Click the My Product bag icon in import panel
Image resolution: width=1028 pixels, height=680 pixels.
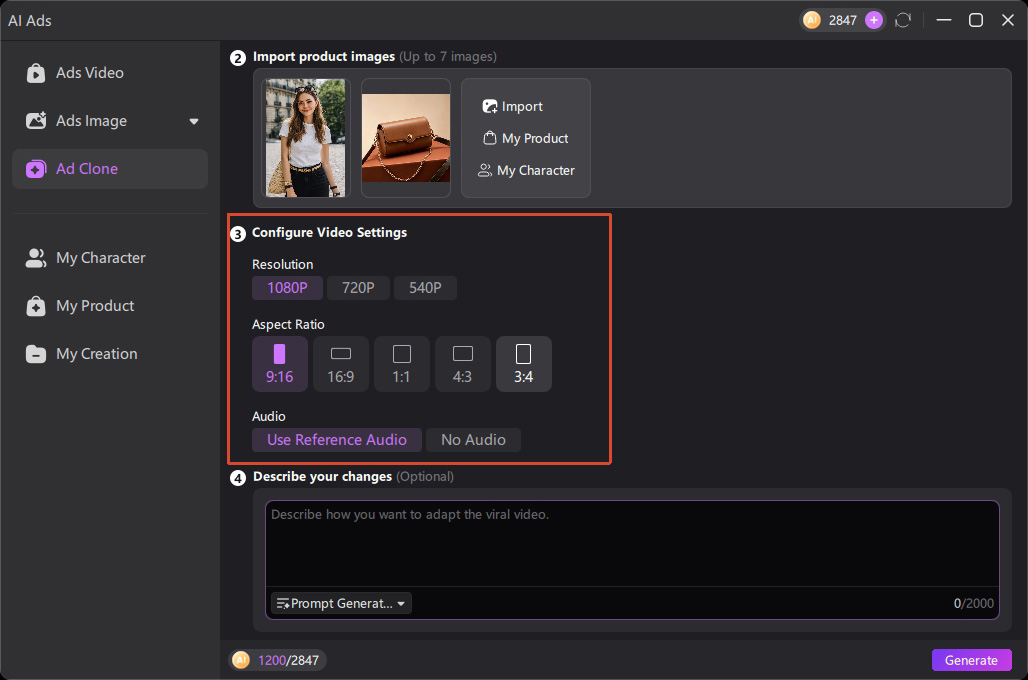(x=489, y=138)
